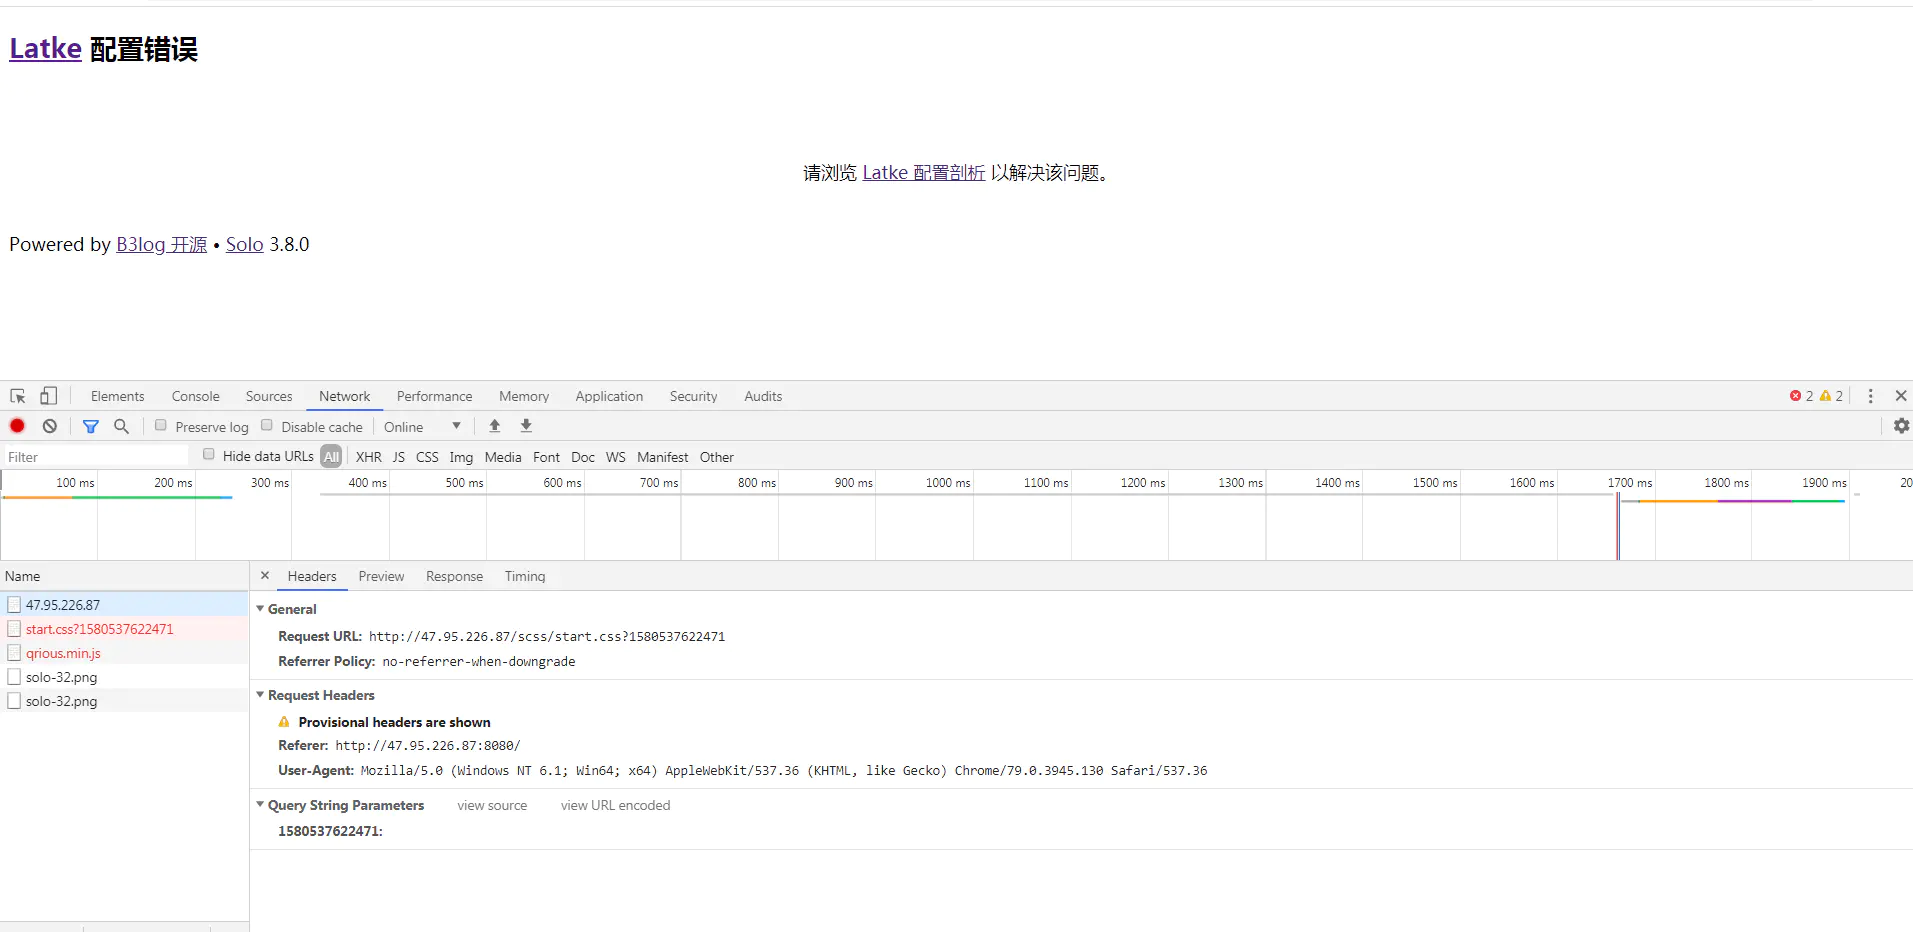
Task: Filter requests by Other
Action: pos(717,457)
